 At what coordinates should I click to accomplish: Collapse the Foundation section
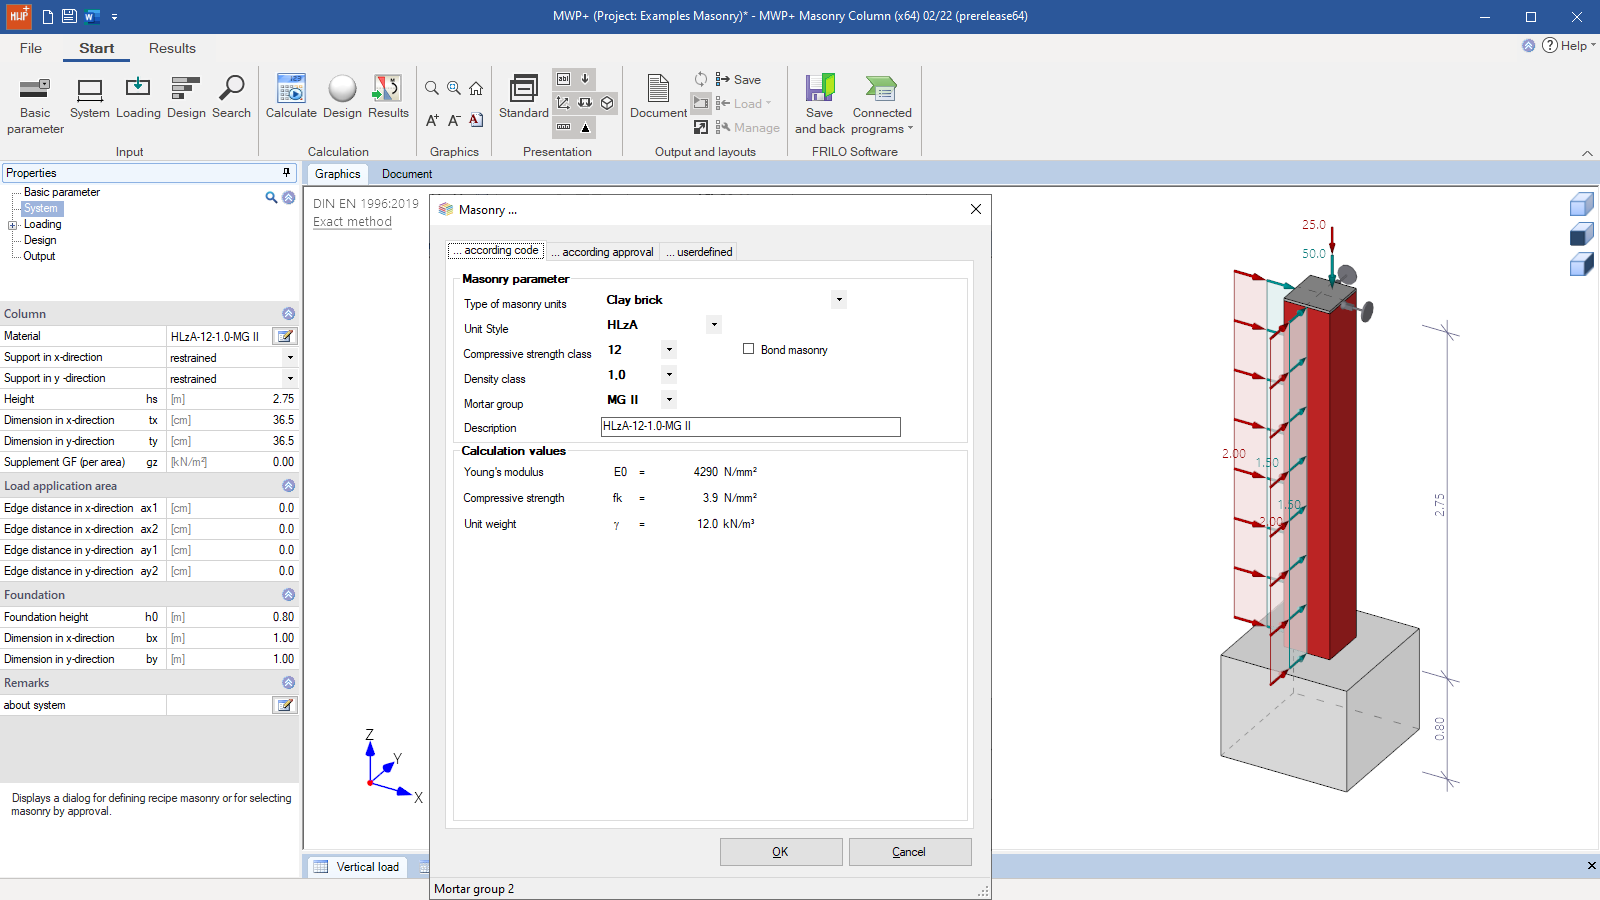288,595
